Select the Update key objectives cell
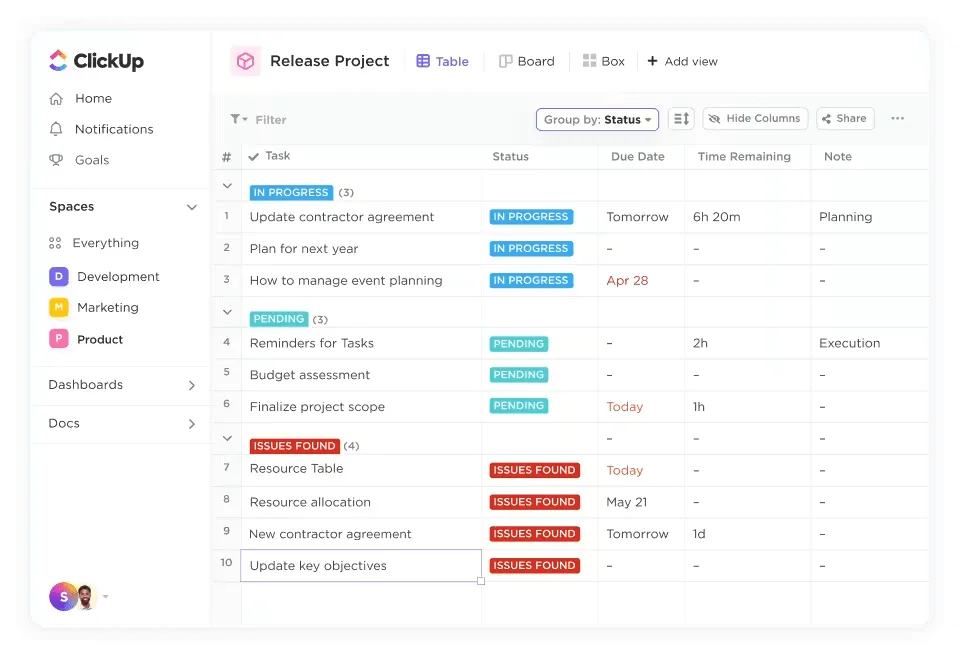The width and height of the screenshot is (960, 658). coord(361,566)
